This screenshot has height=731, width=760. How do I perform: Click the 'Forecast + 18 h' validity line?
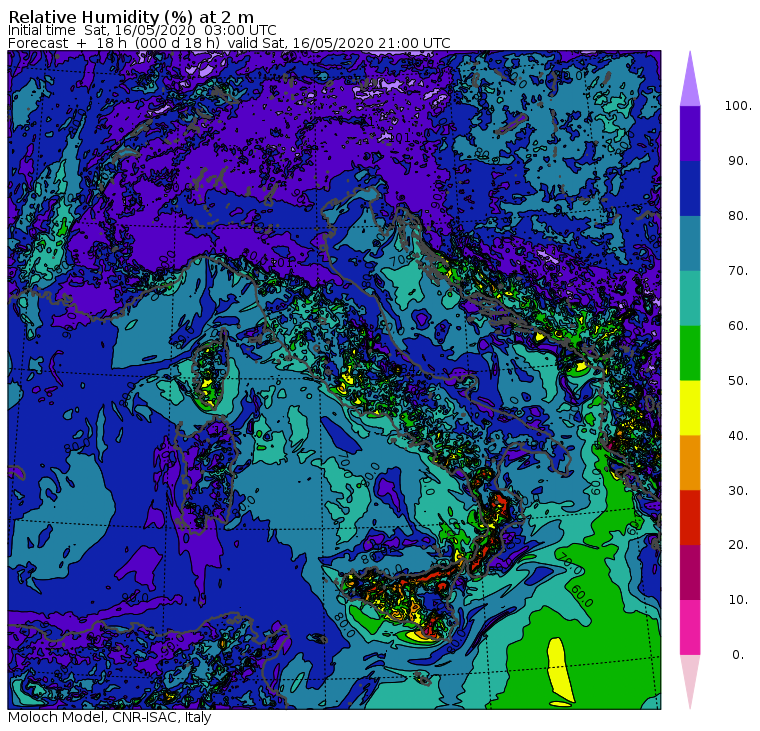point(229,43)
